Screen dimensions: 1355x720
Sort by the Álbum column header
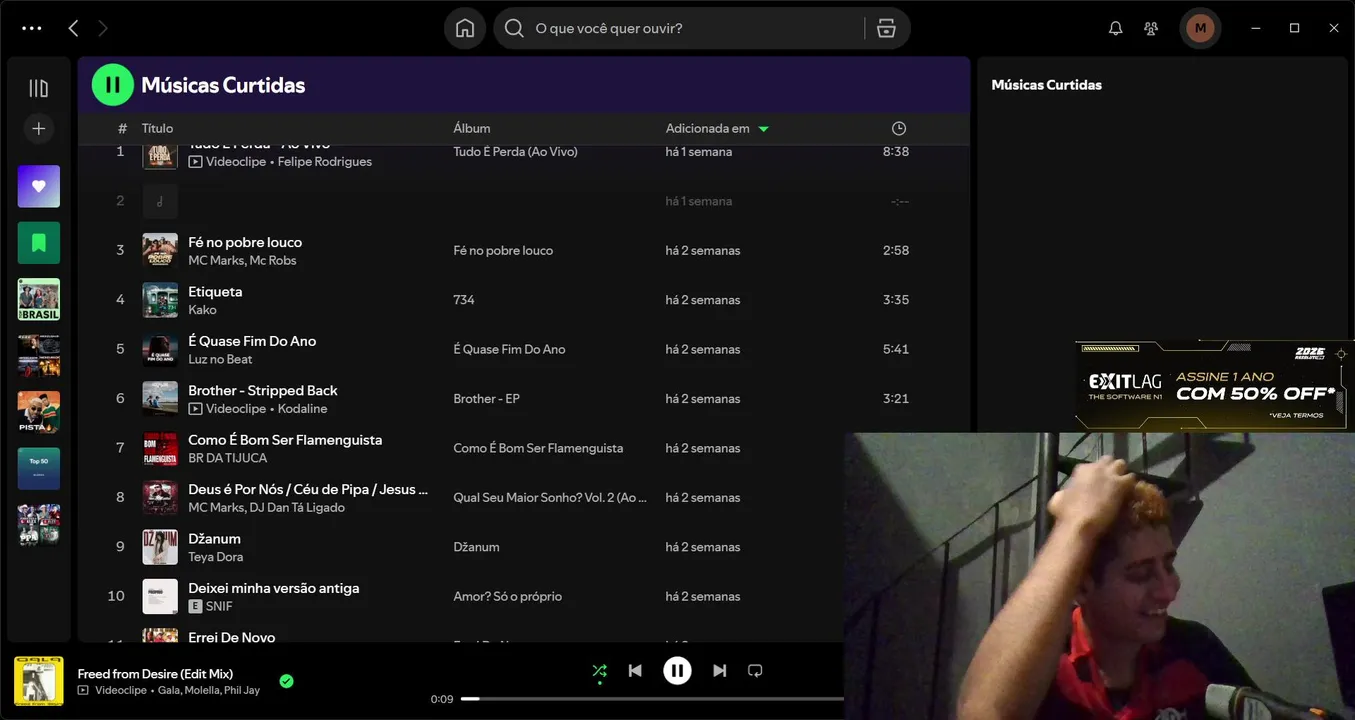pyautogui.click(x=472, y=128)
